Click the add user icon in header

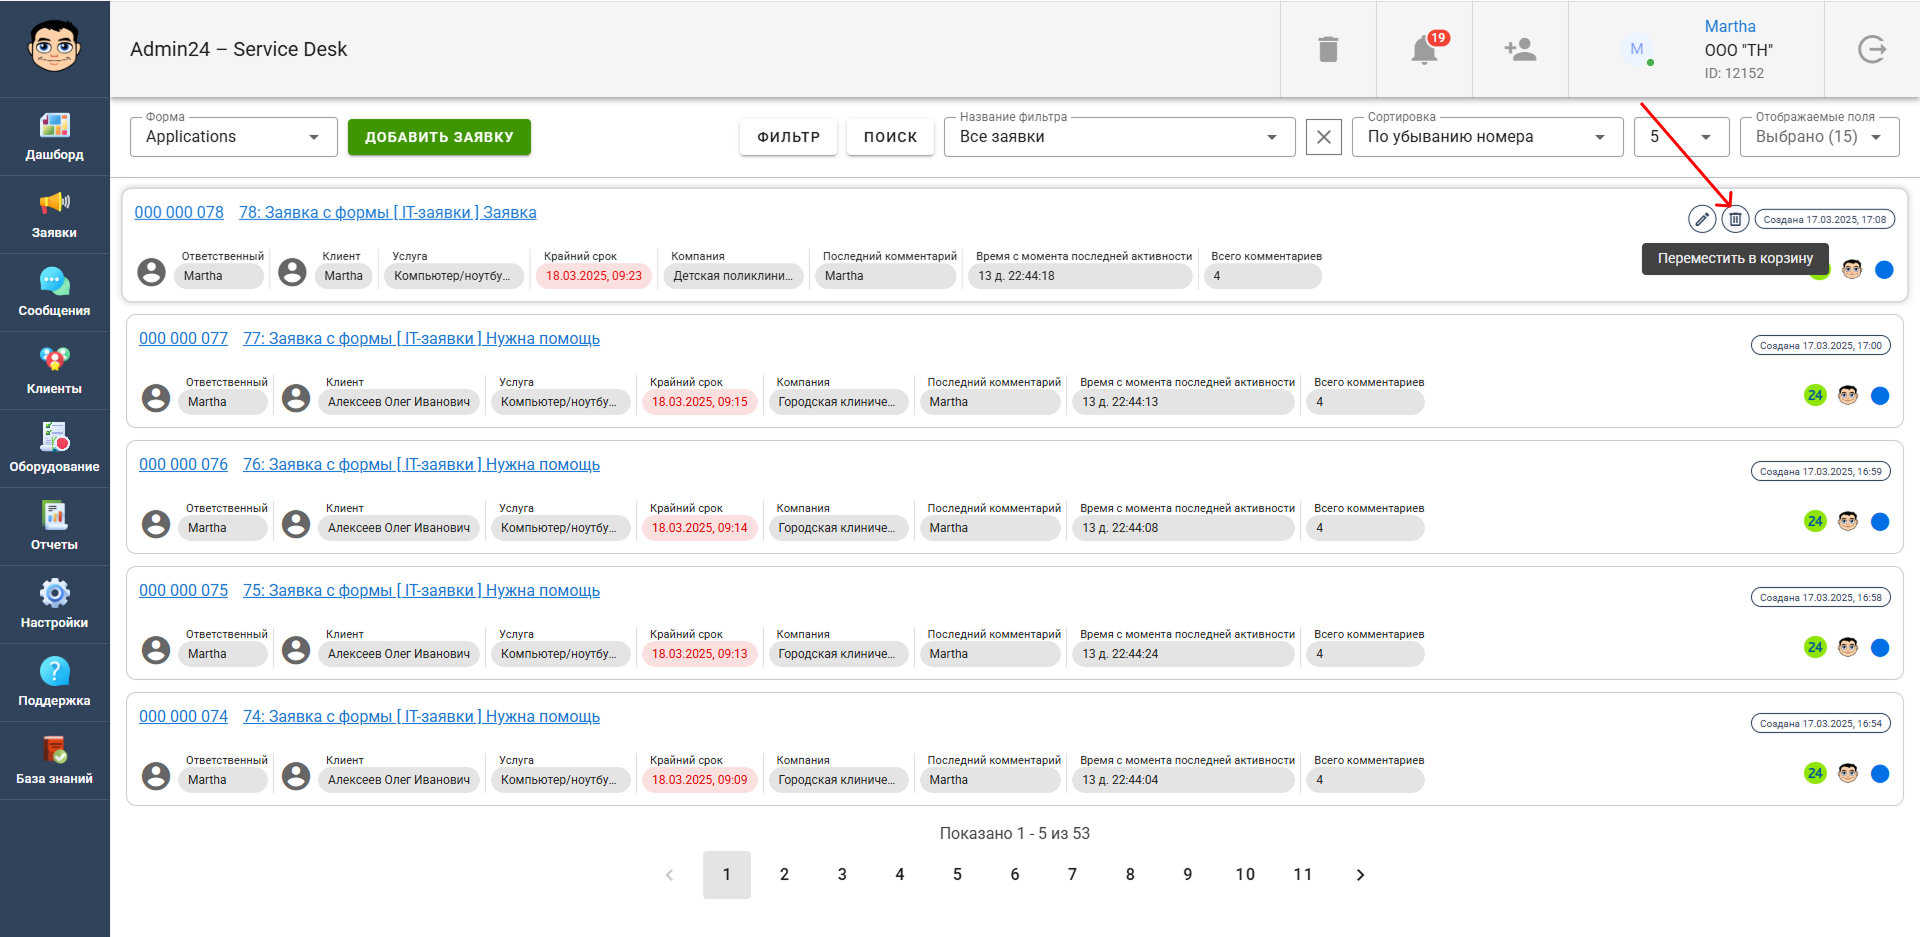coord(1520,49)
